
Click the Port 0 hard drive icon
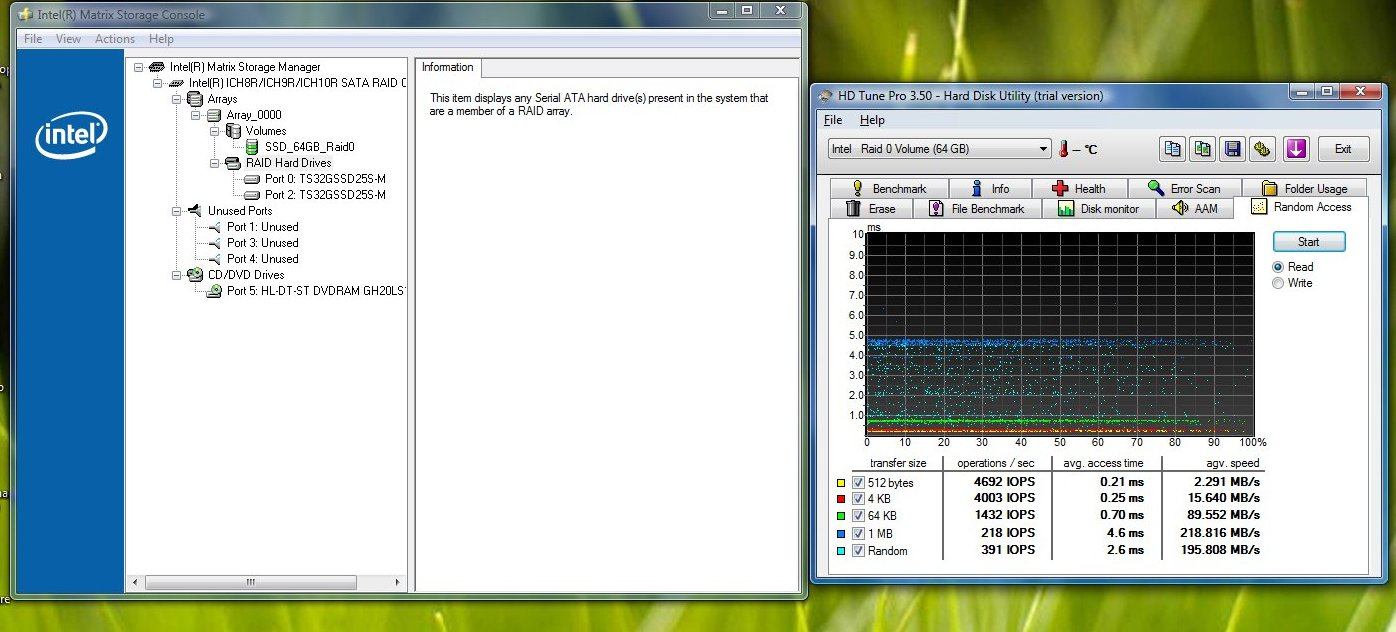pyautogui.click(x=252, y=179)
